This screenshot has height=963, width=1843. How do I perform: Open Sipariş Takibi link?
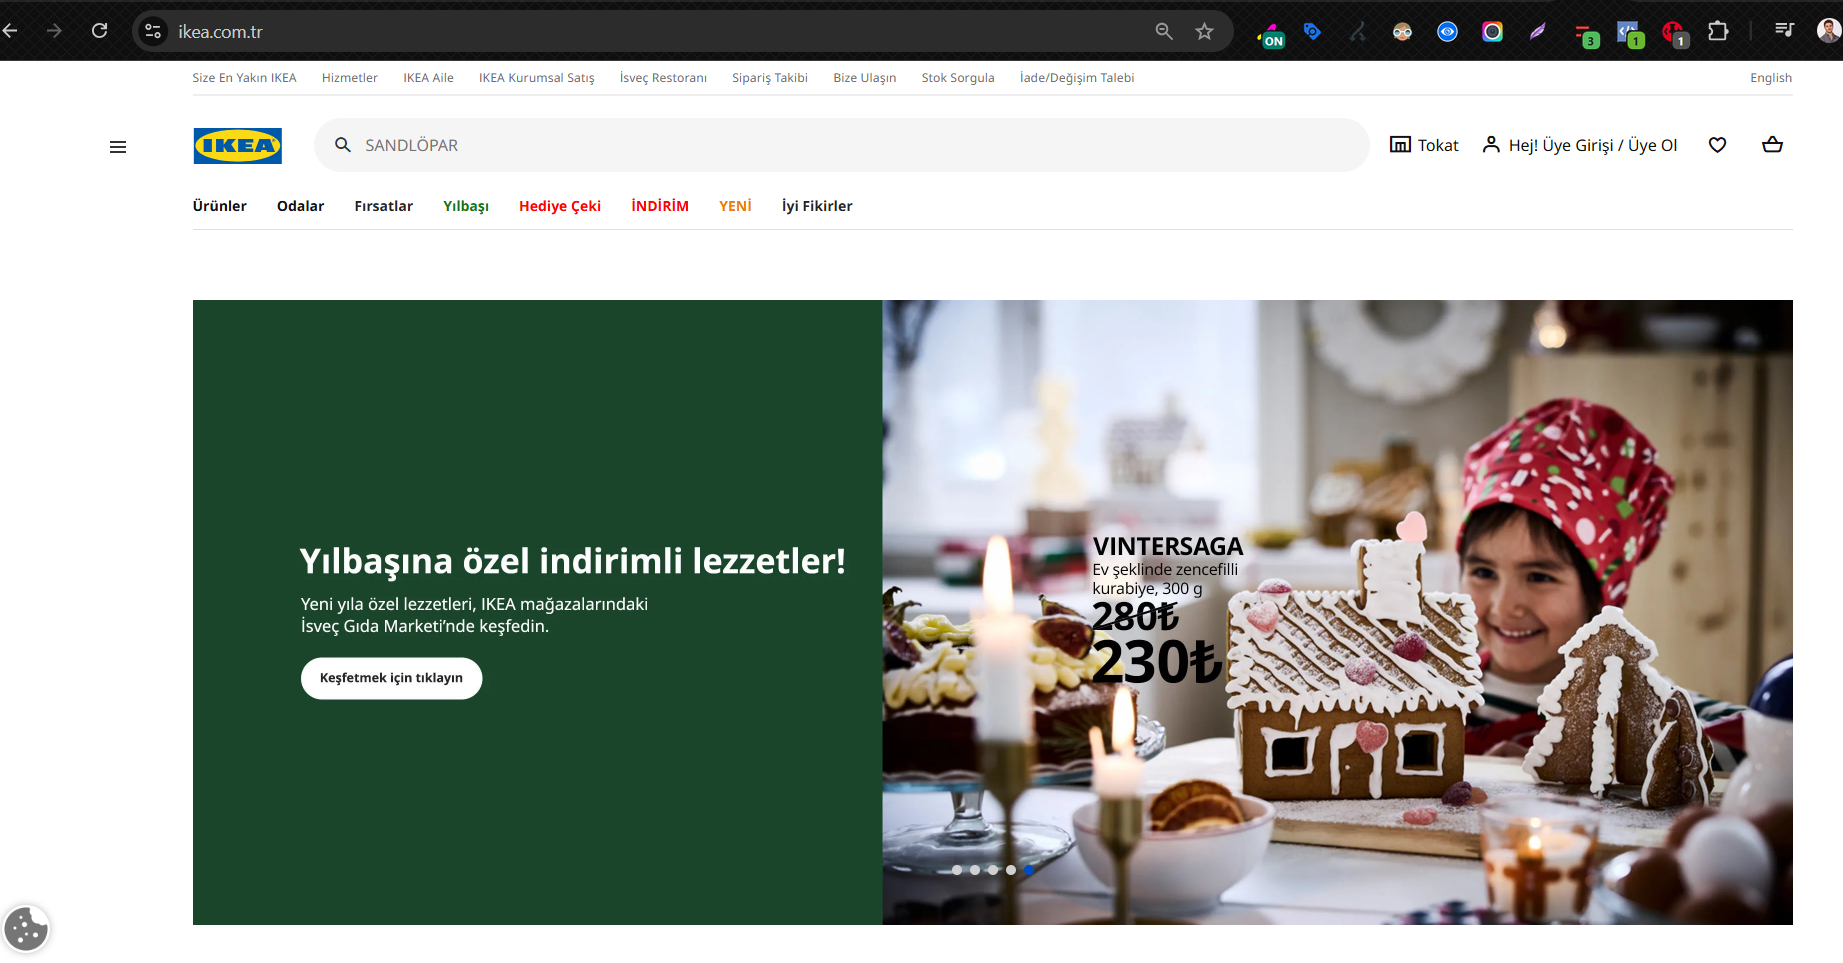[770, 78]
